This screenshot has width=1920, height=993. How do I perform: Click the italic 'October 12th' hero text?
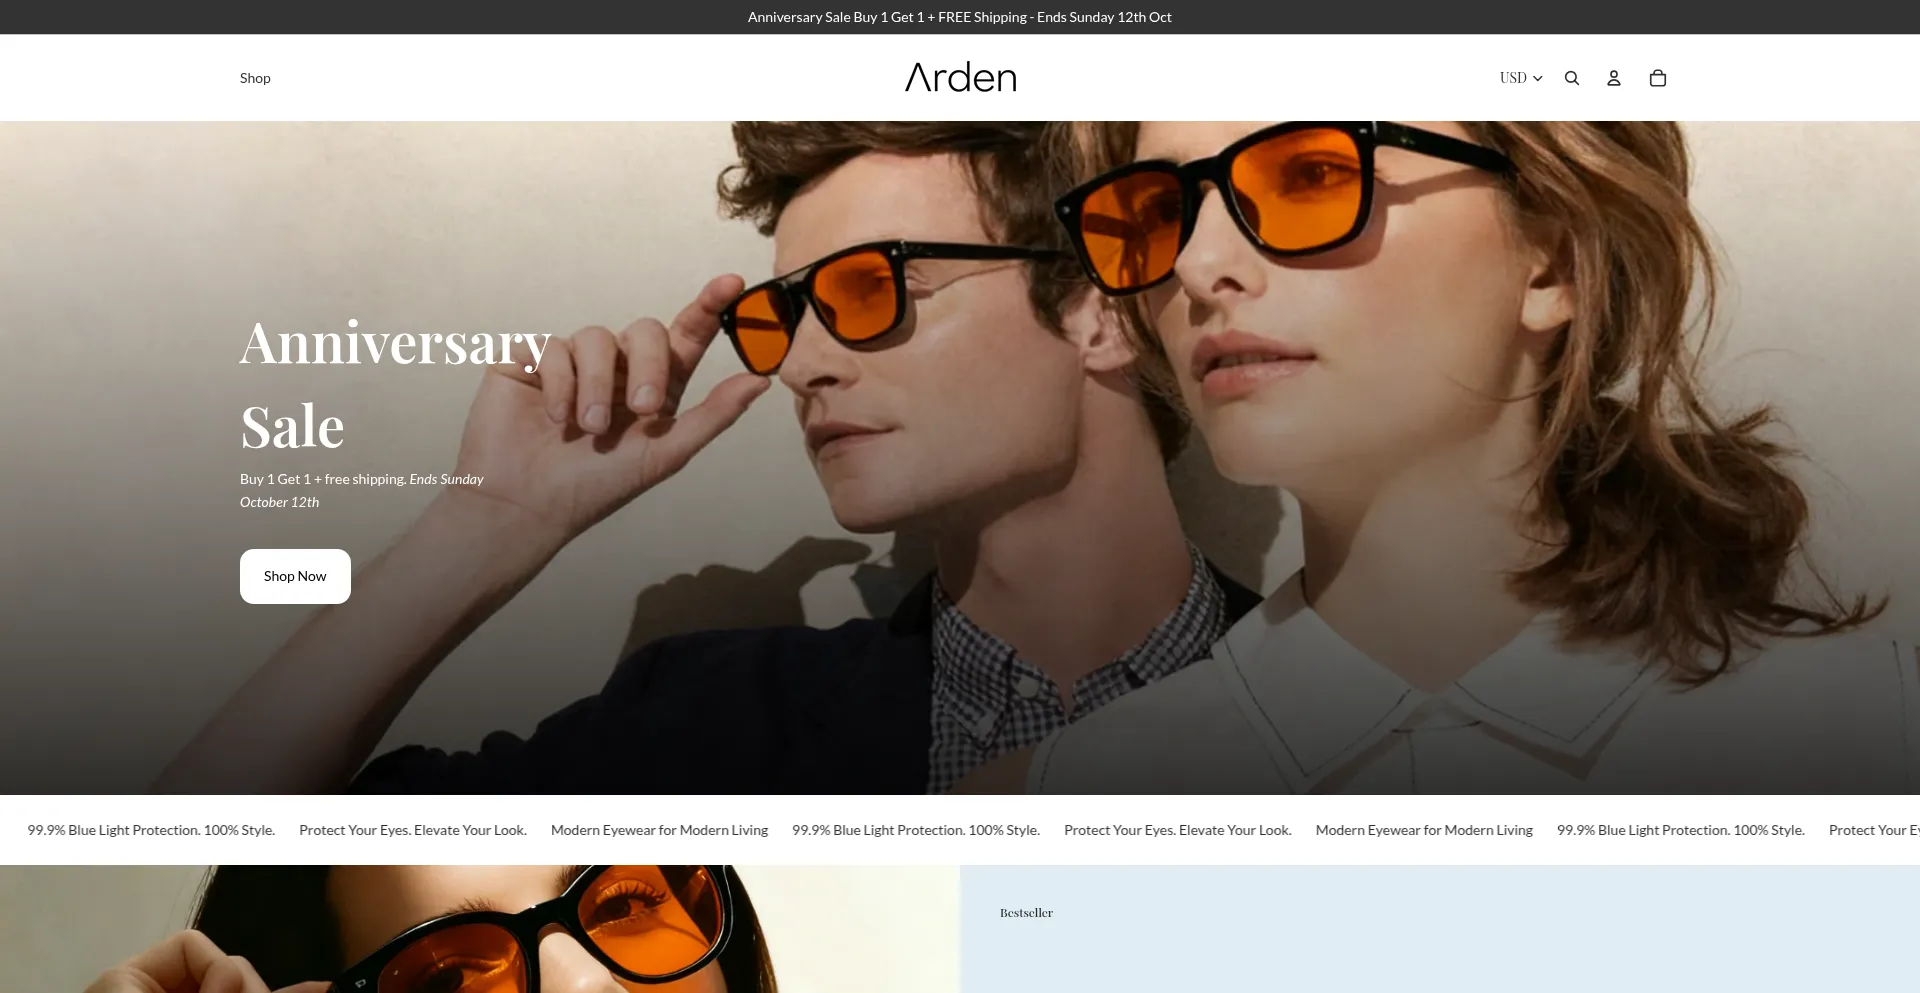[280, 502]
